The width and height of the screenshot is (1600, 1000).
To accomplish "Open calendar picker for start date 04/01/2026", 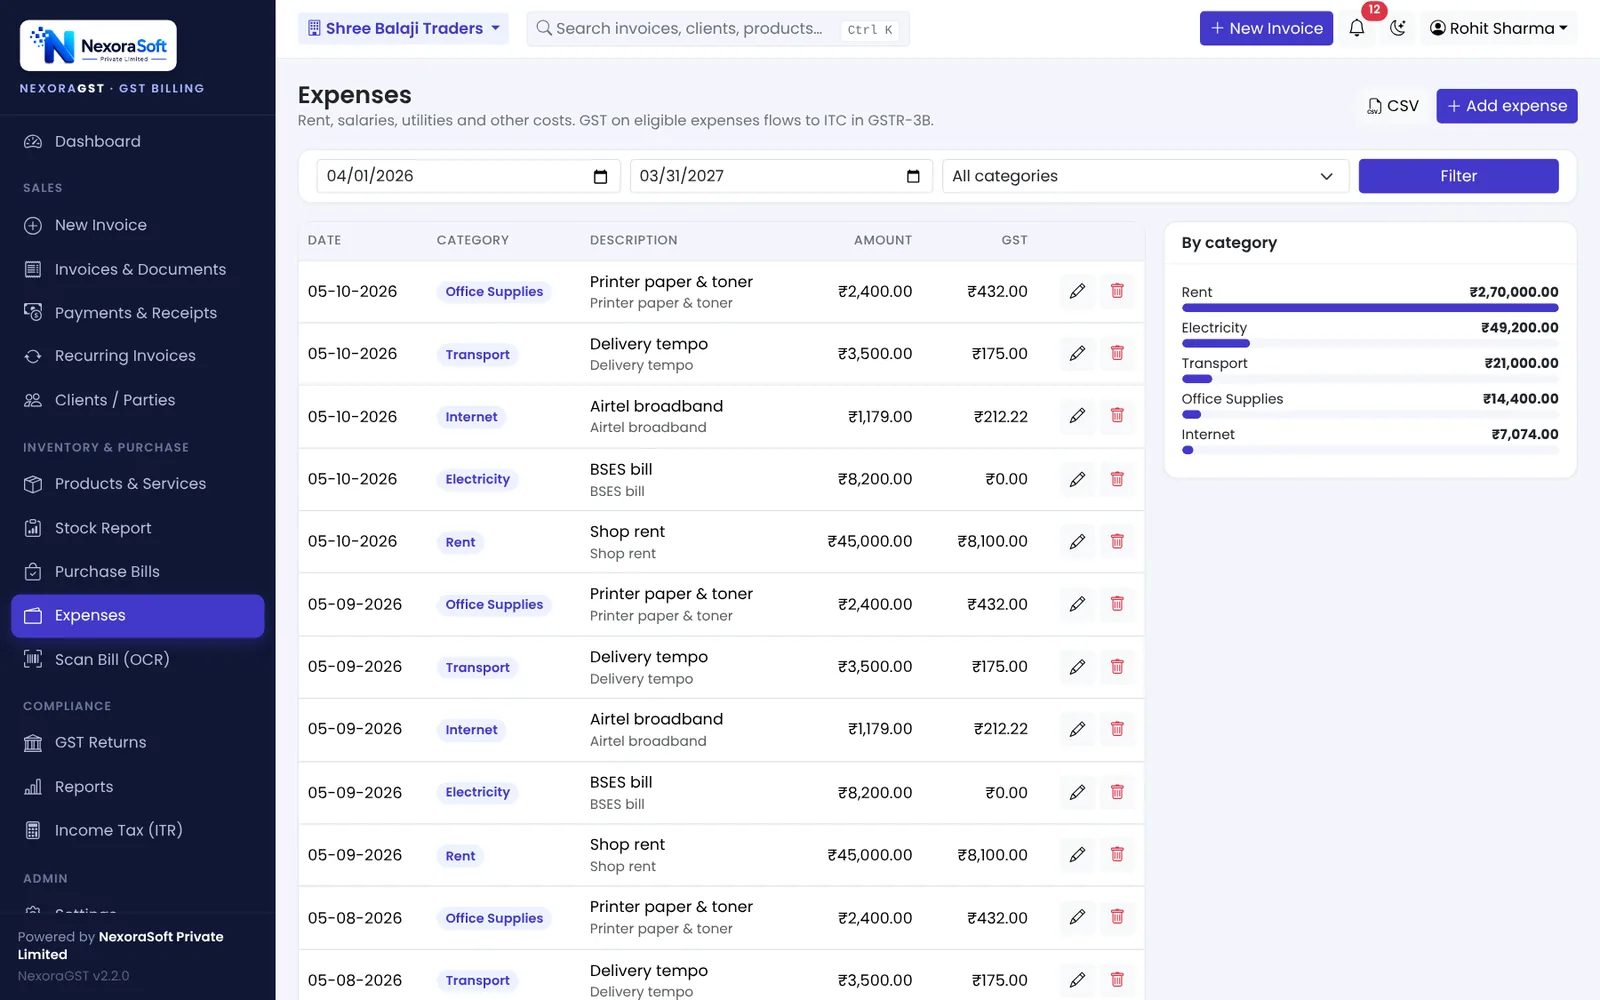I will (x=600, y=176).
